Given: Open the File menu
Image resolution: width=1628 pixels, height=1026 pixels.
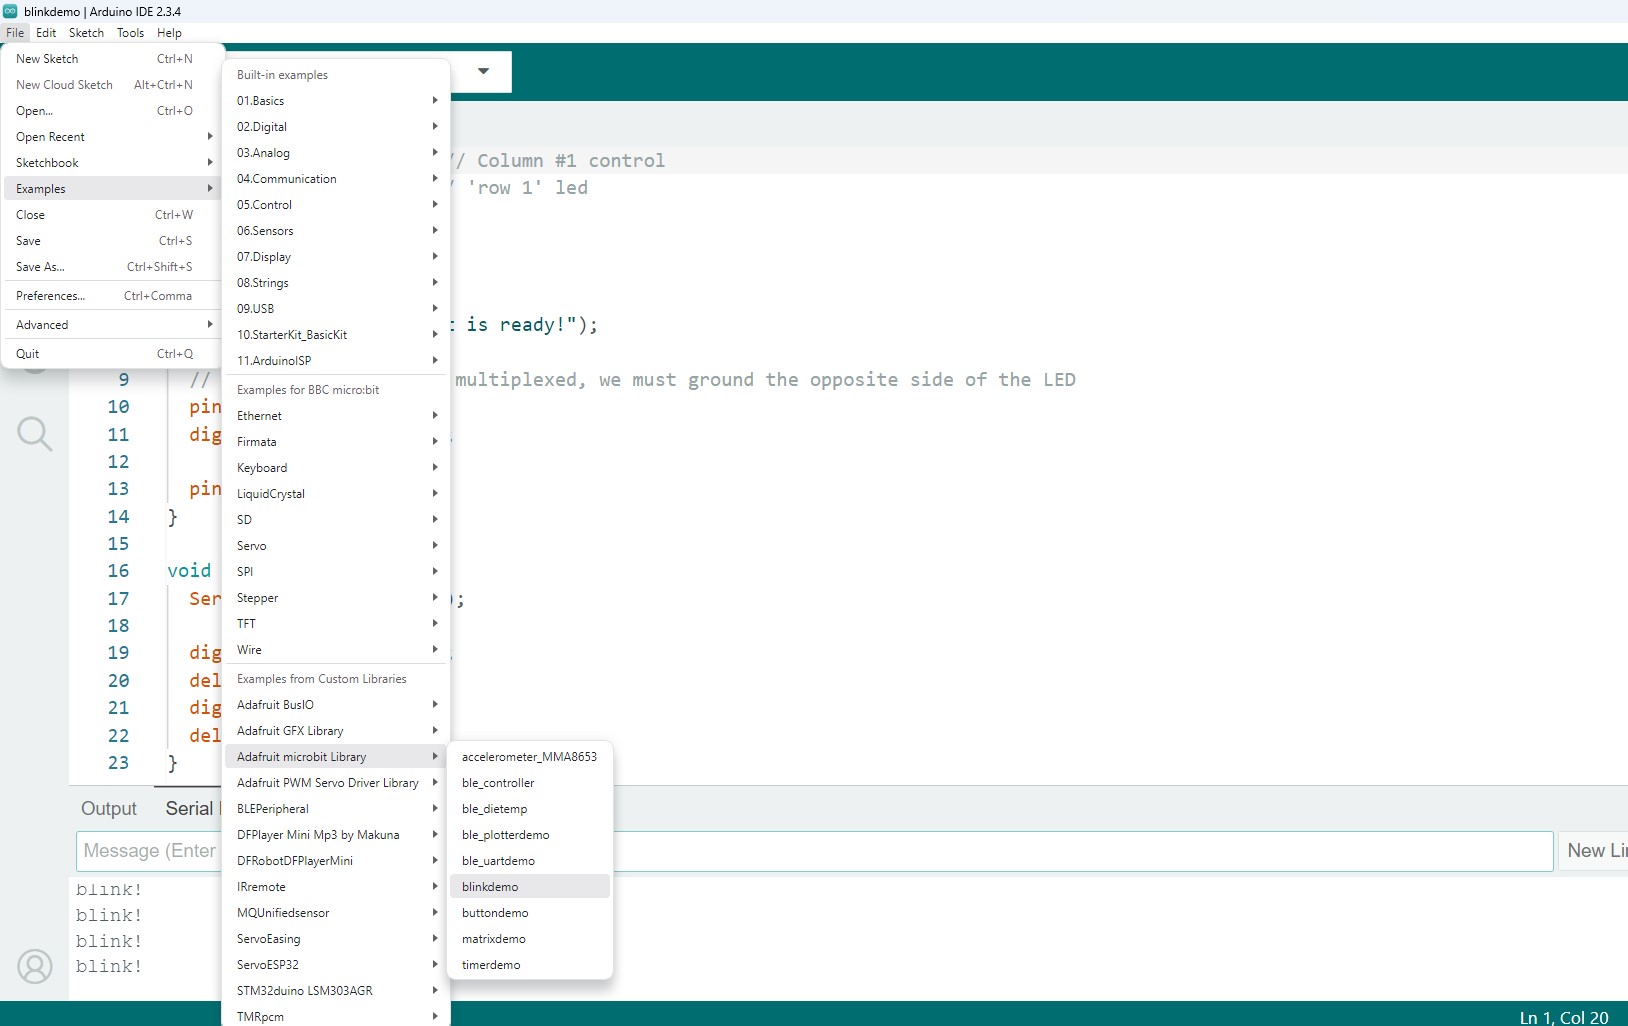Looking at the screenshot, I should [x=15, y=33].
